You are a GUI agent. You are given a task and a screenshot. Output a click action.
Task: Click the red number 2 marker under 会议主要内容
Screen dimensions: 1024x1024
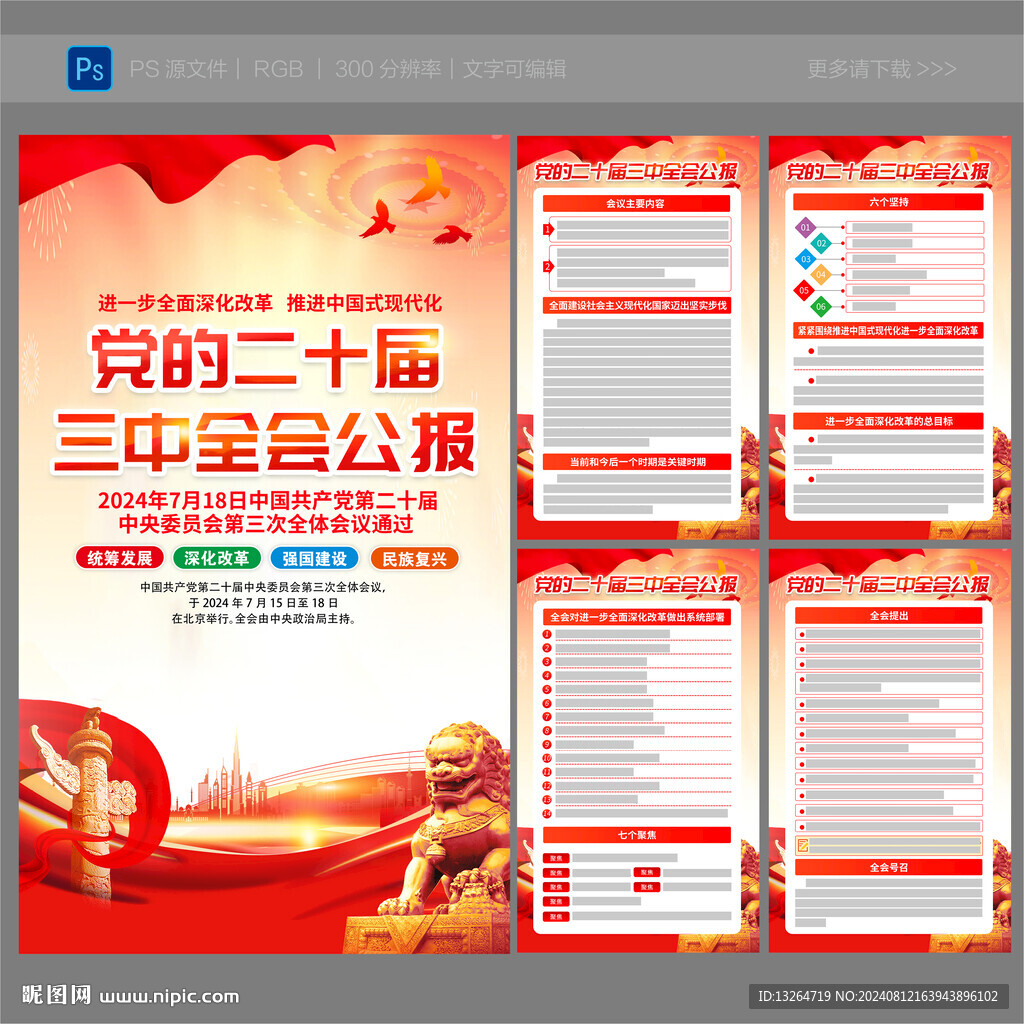[x=548, y=266]
